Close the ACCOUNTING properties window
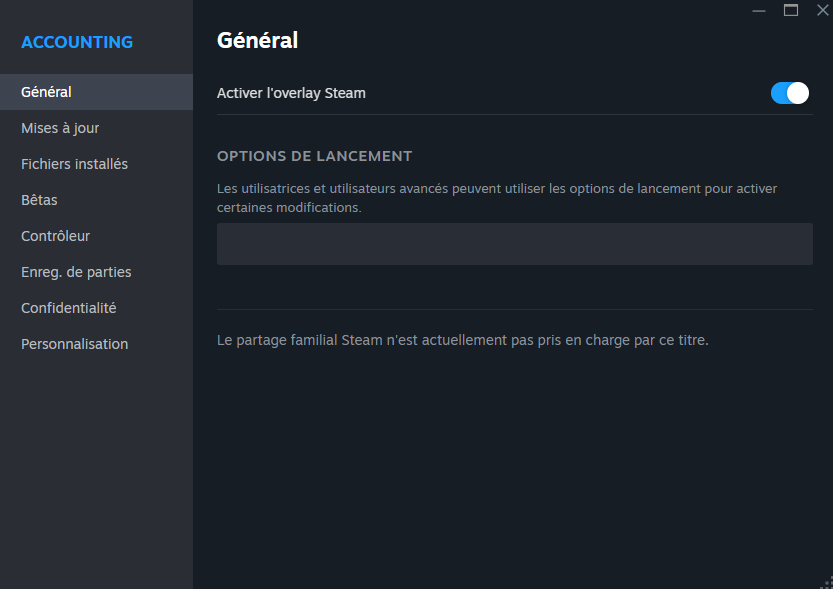 (x=822, y=10)
